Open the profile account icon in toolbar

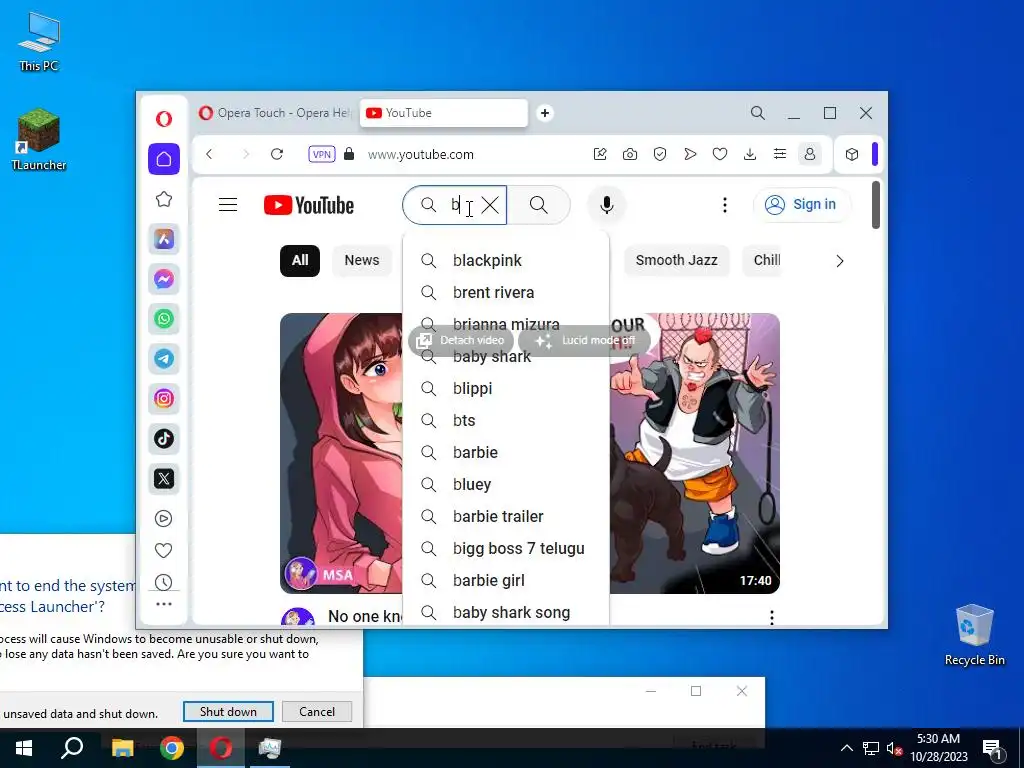coord(810,154)
